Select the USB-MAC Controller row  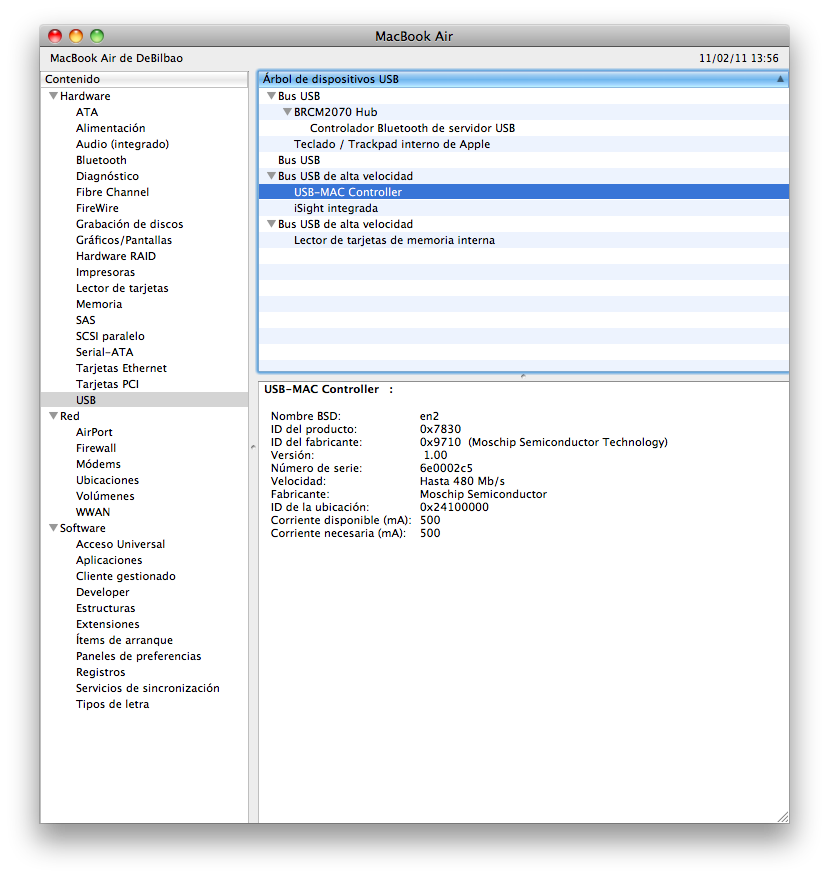click(523, 192)
